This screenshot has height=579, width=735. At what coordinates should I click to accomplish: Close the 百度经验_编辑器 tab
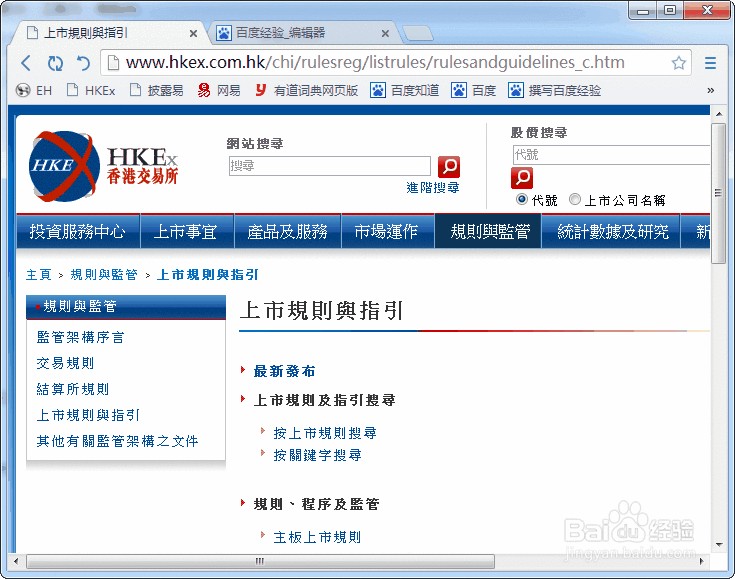pyautogui.click(x=385, y=33)
